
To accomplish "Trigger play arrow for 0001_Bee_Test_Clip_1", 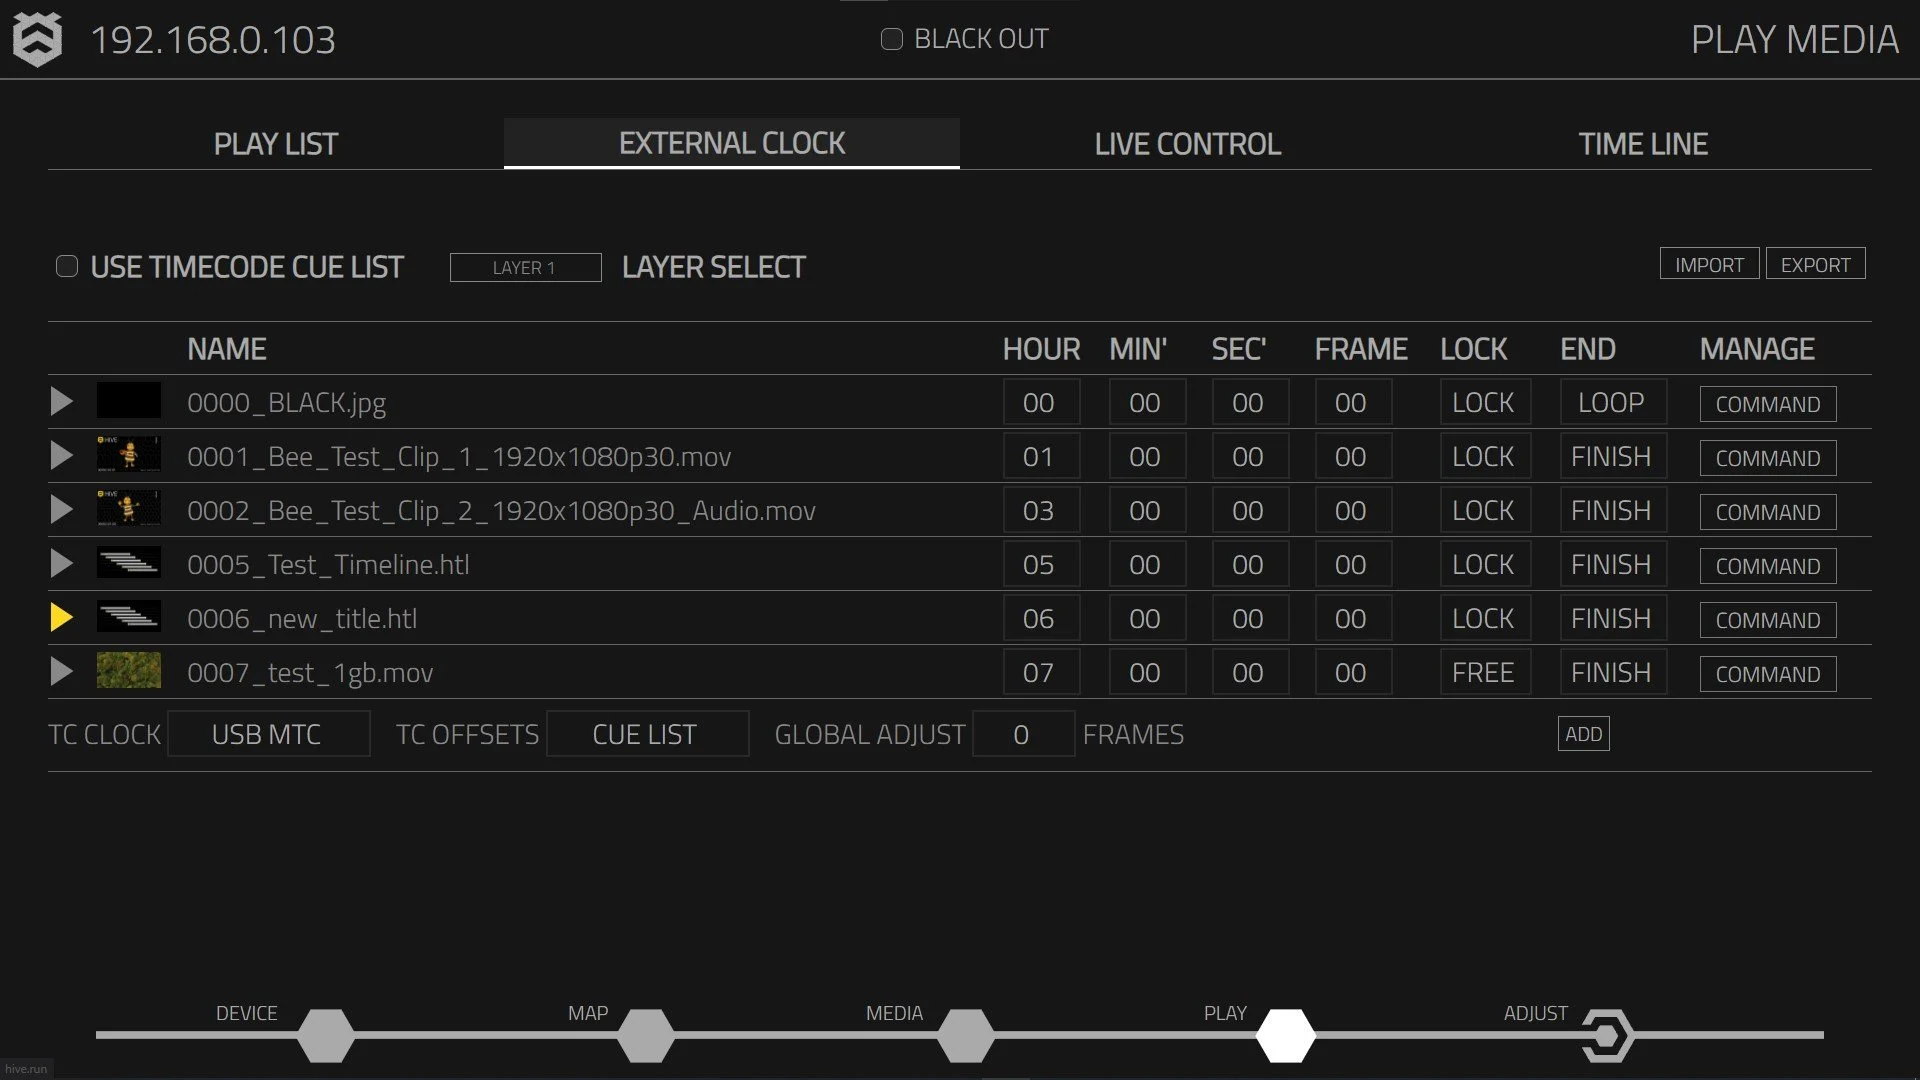I will 61,456.
